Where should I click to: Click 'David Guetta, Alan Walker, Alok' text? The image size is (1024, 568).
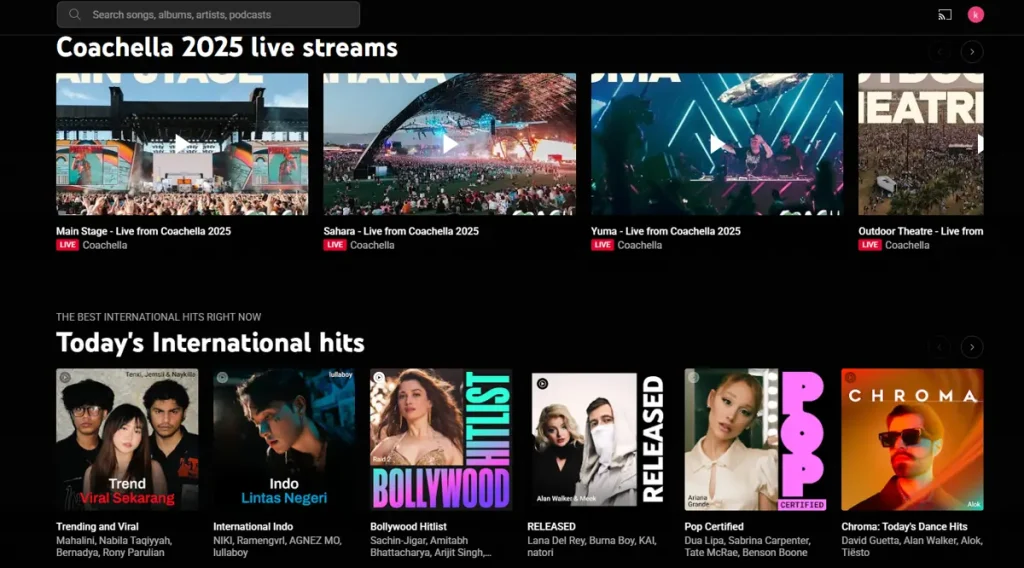(912, 541)
